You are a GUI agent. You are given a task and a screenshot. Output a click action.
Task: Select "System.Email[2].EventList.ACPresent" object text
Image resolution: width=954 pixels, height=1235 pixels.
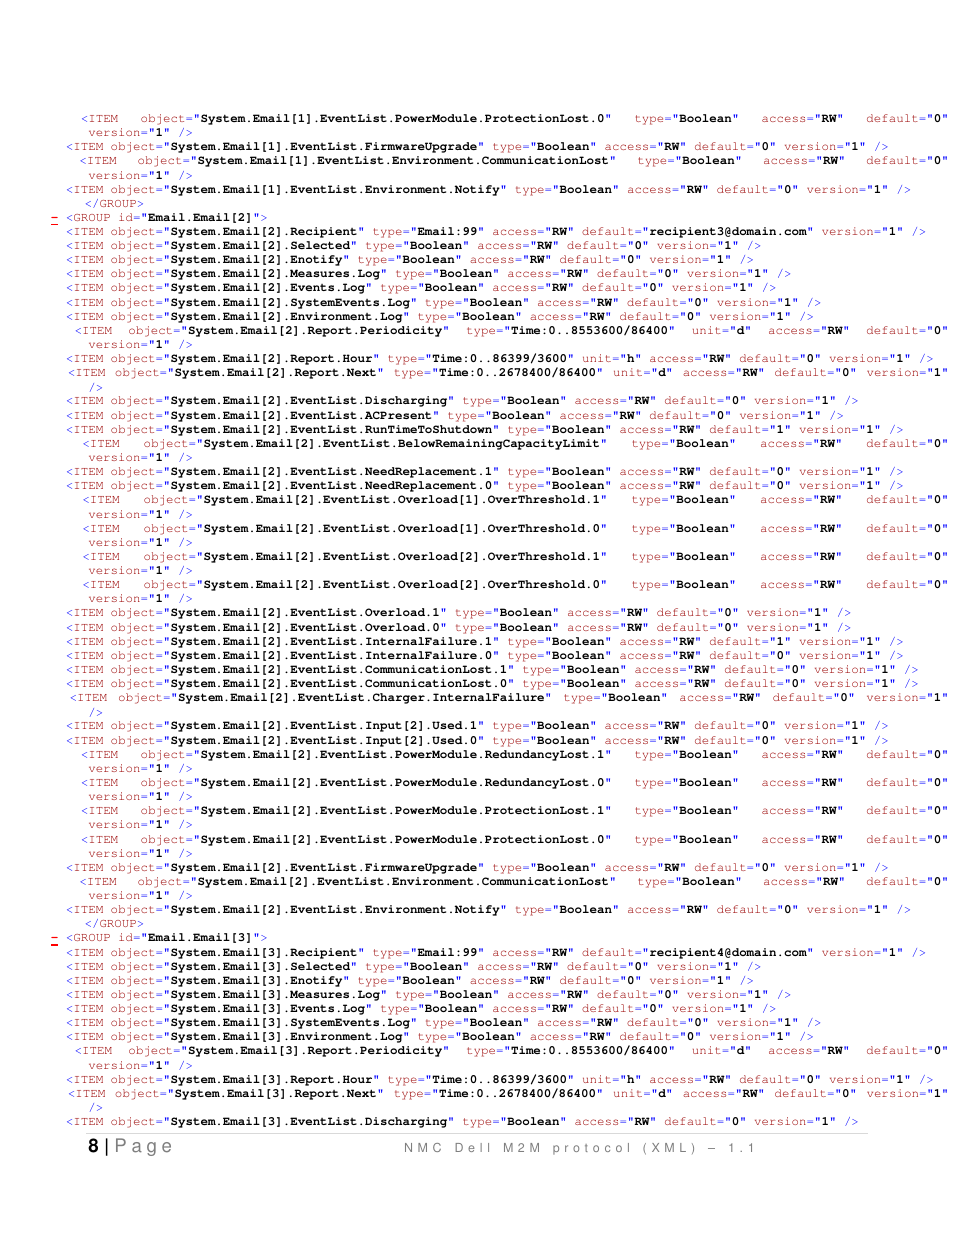click(x=302, y=416)
